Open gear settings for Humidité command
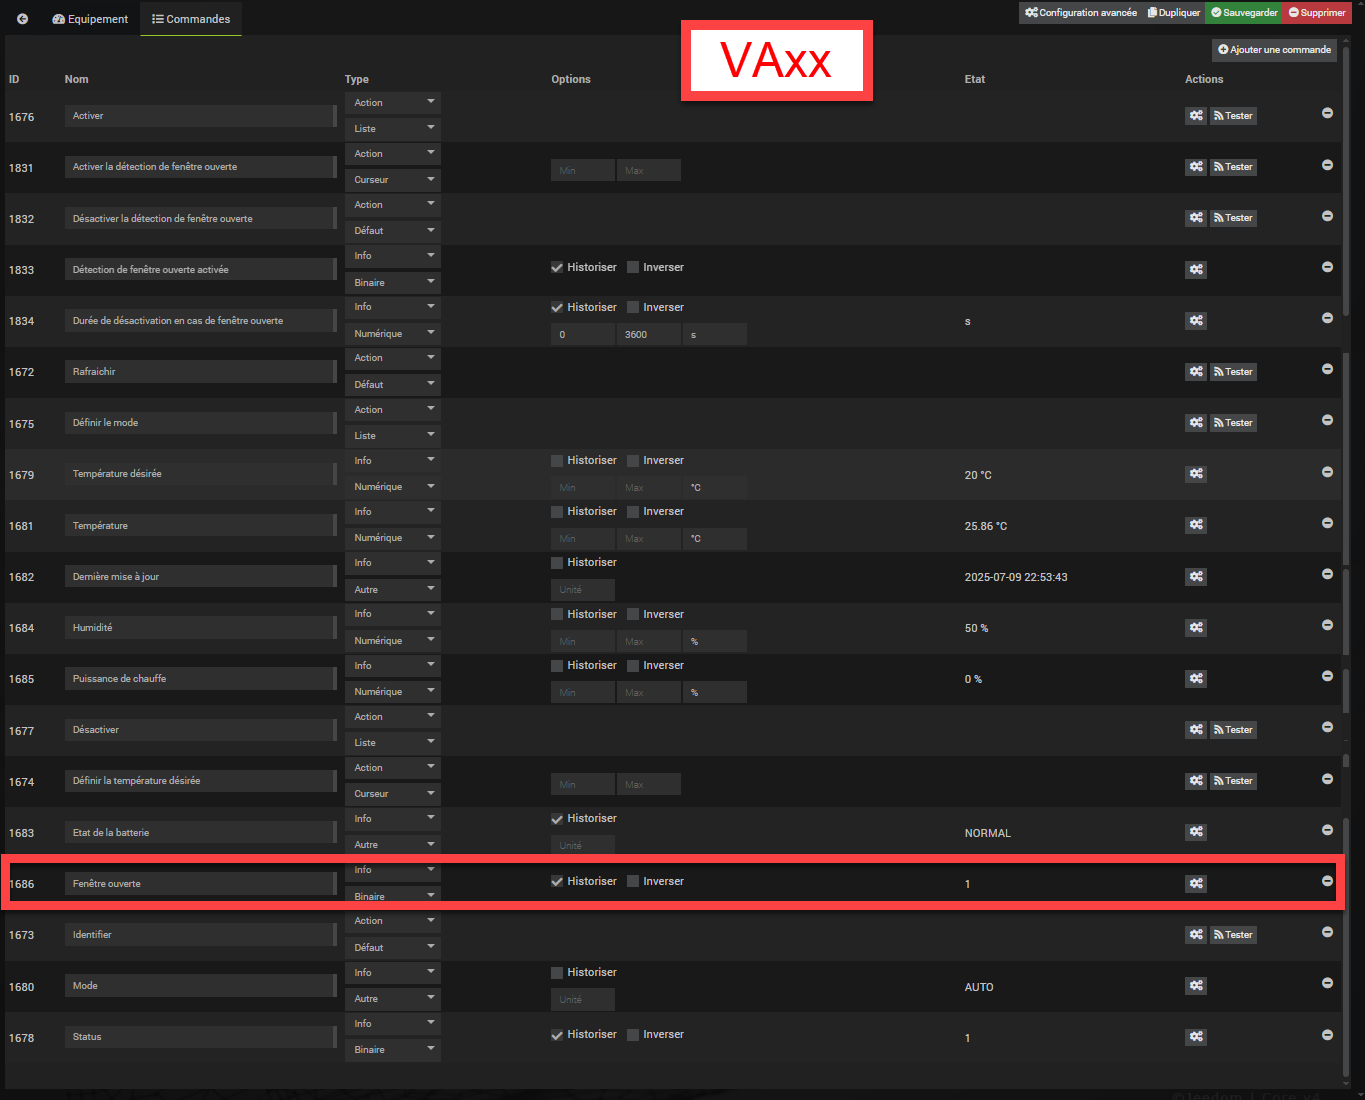The image size is (1365, 1100). click(1196, 628)
